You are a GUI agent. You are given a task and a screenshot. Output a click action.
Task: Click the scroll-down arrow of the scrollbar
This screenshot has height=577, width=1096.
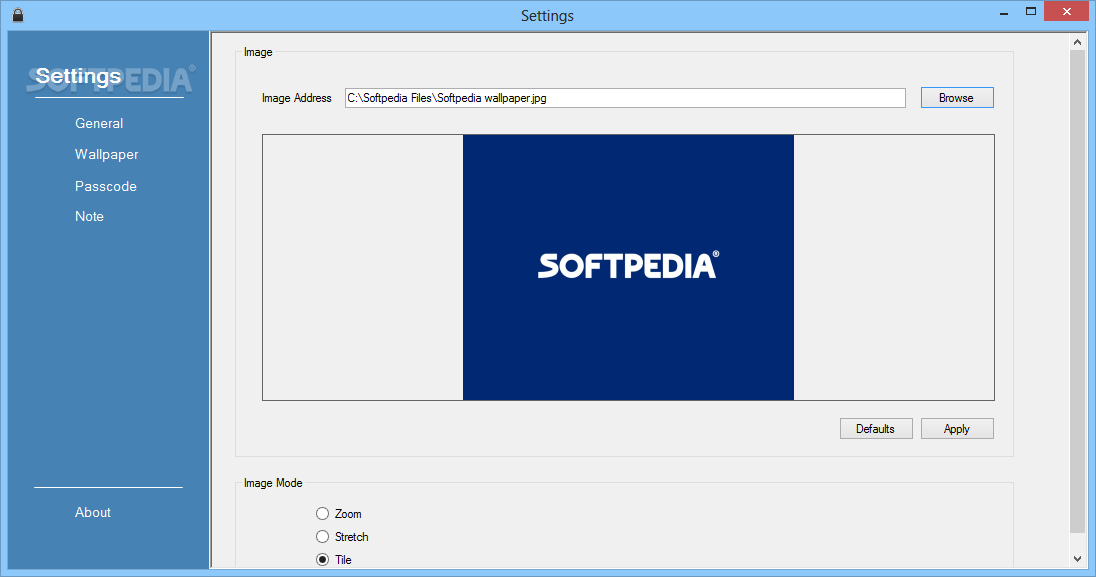click(x=1077, y=559)
